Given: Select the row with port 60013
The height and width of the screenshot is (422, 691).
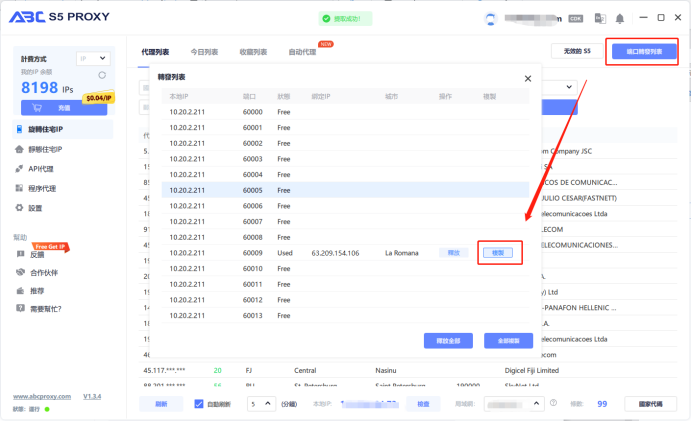Looking at the screenshot, I should click(x=345, y=315).
